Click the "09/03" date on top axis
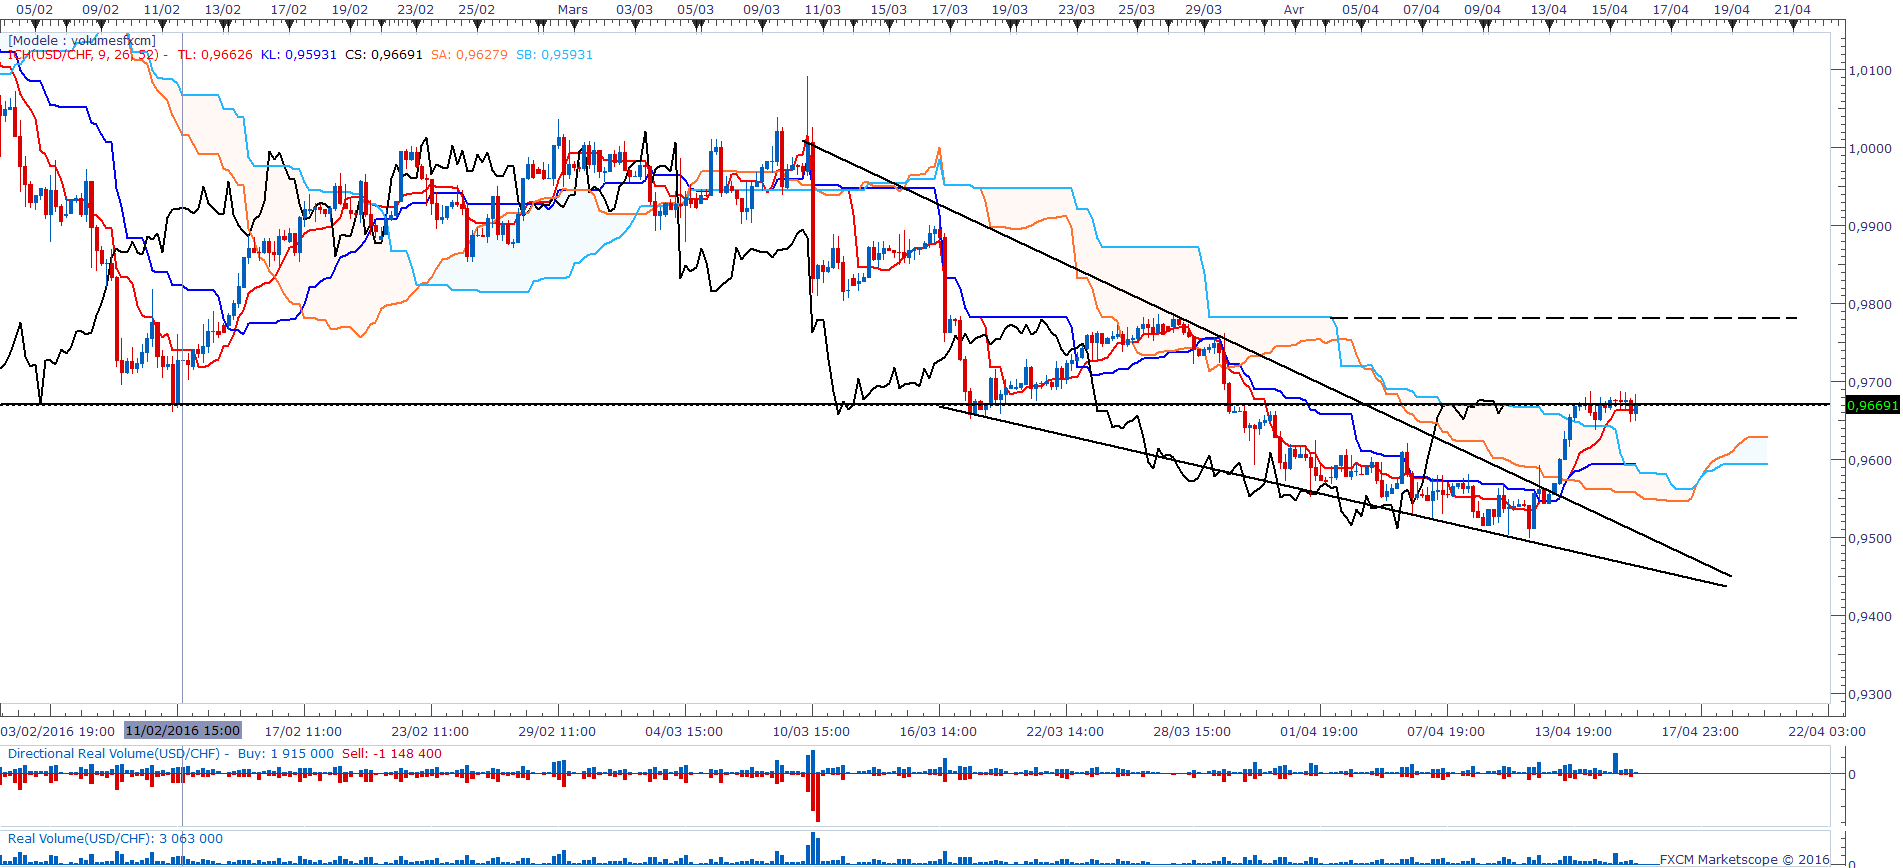1903x868 pixels. 762,10
